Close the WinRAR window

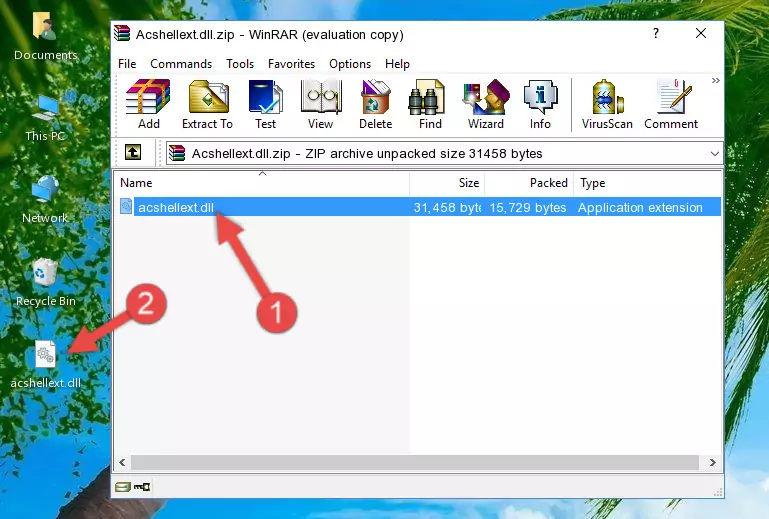701,33
